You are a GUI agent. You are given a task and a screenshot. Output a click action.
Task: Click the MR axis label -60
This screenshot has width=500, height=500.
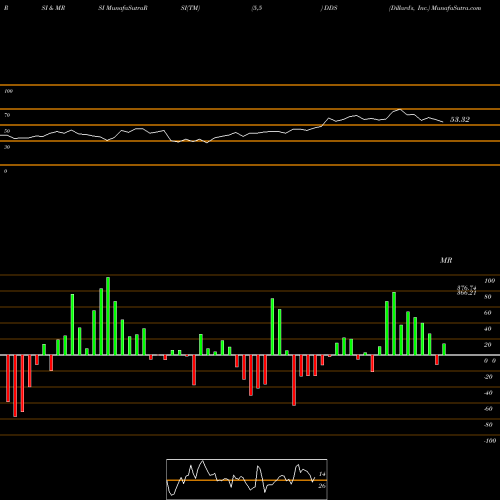tap(488, 409)
